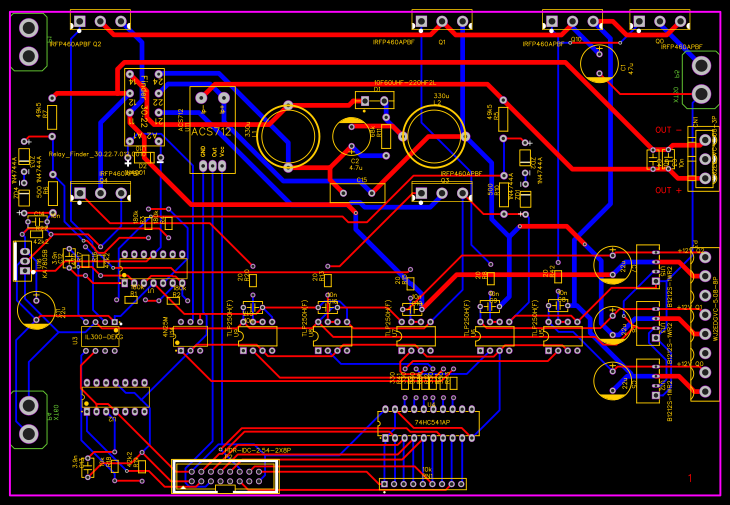
Task: Select the Q1 transistor footprint
Action: [442, 21]
